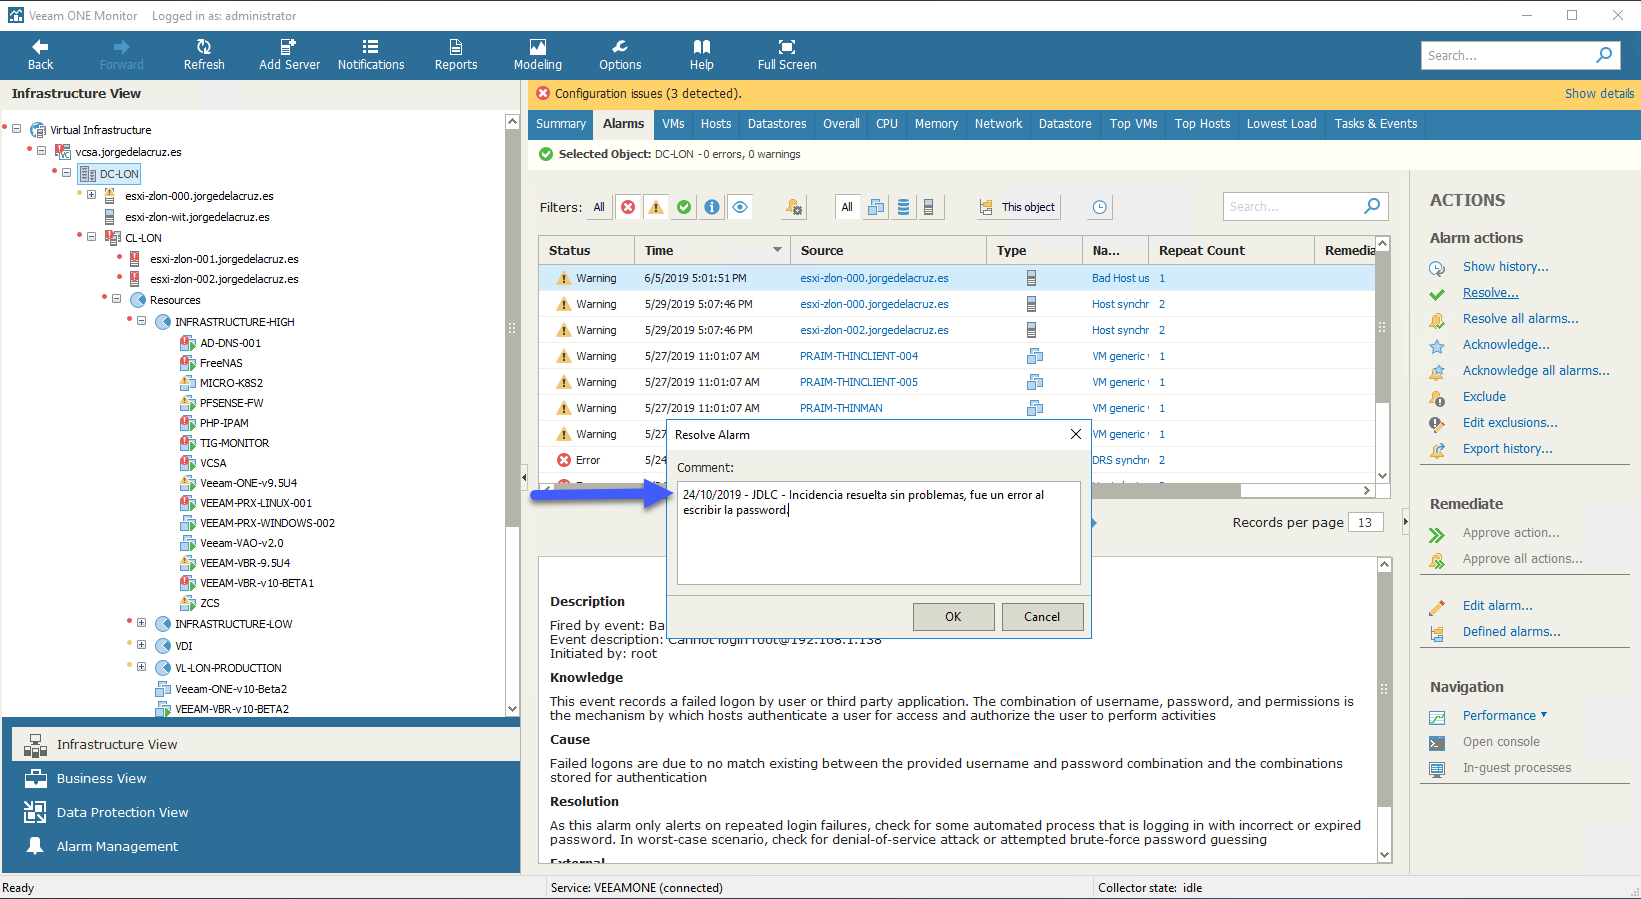Viewport: 1641px width, 899px height.
Task: Click Cancel in Resolve Alarm dialog
Action: tap(1042, 617)
